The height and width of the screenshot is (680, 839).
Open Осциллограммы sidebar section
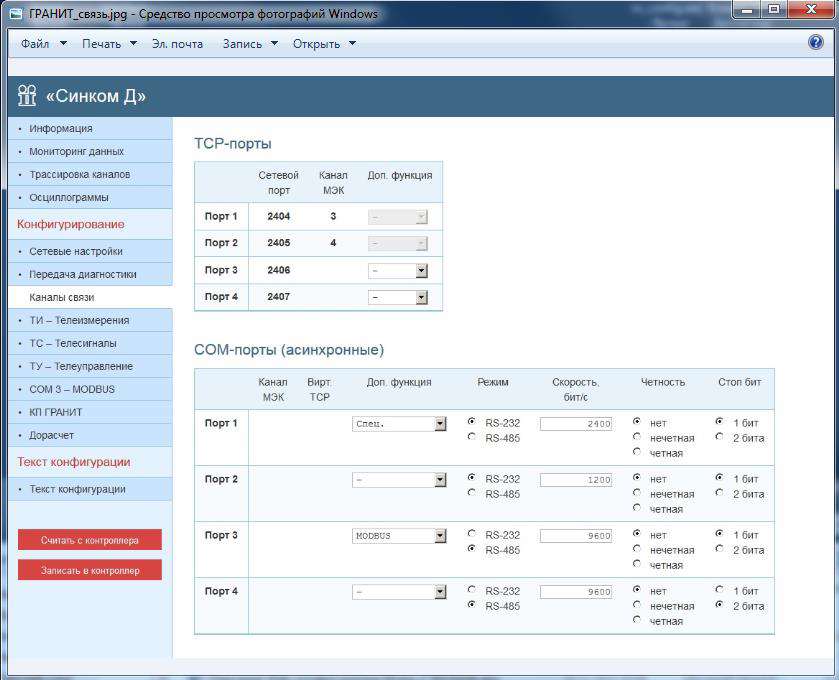coord(69,198)
